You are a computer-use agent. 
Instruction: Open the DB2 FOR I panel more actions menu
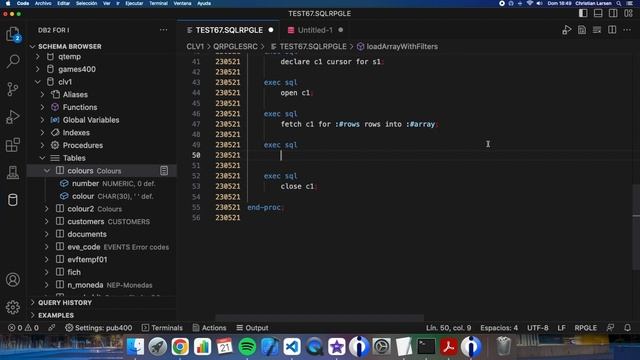point(163,30)
